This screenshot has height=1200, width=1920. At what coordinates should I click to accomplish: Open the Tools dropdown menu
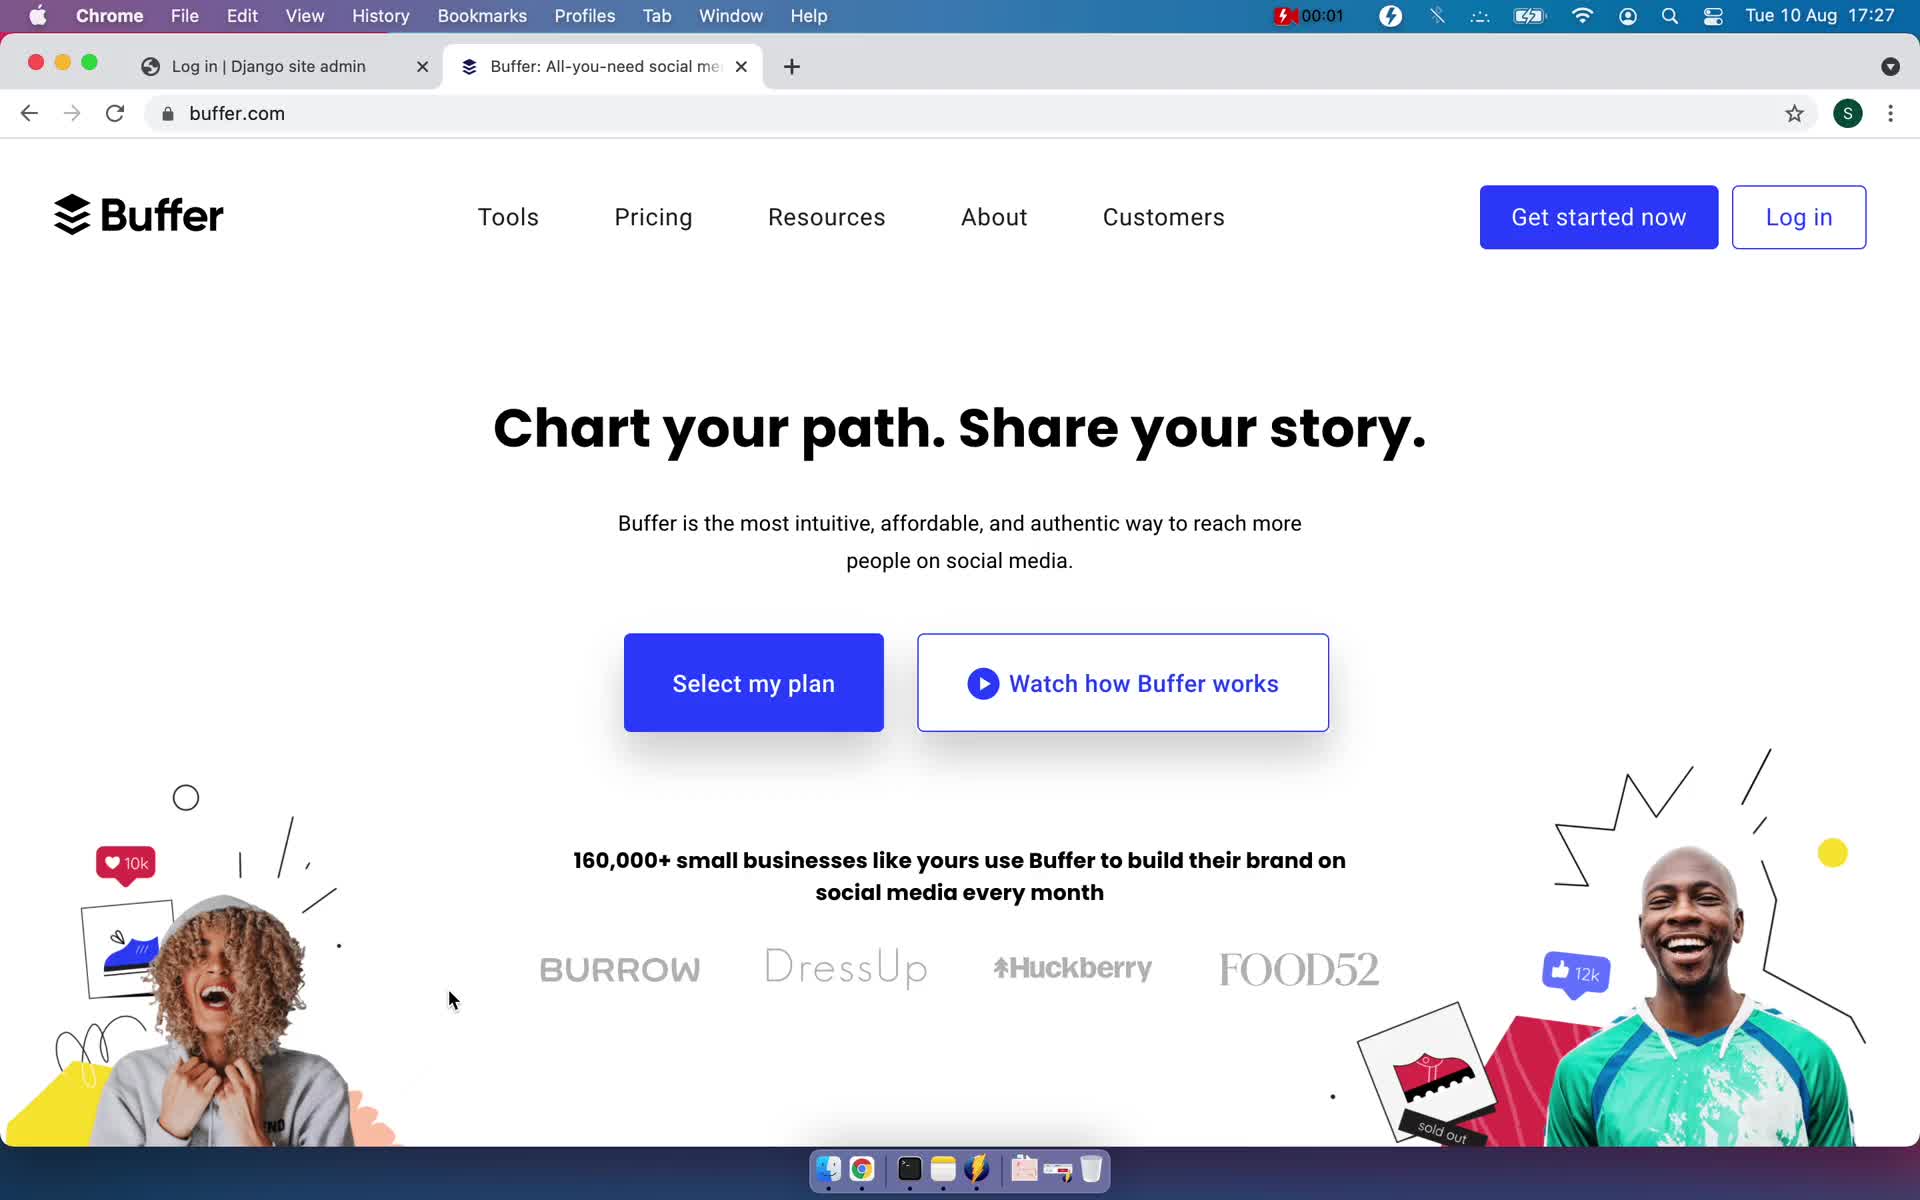click(x=507, y=217)
